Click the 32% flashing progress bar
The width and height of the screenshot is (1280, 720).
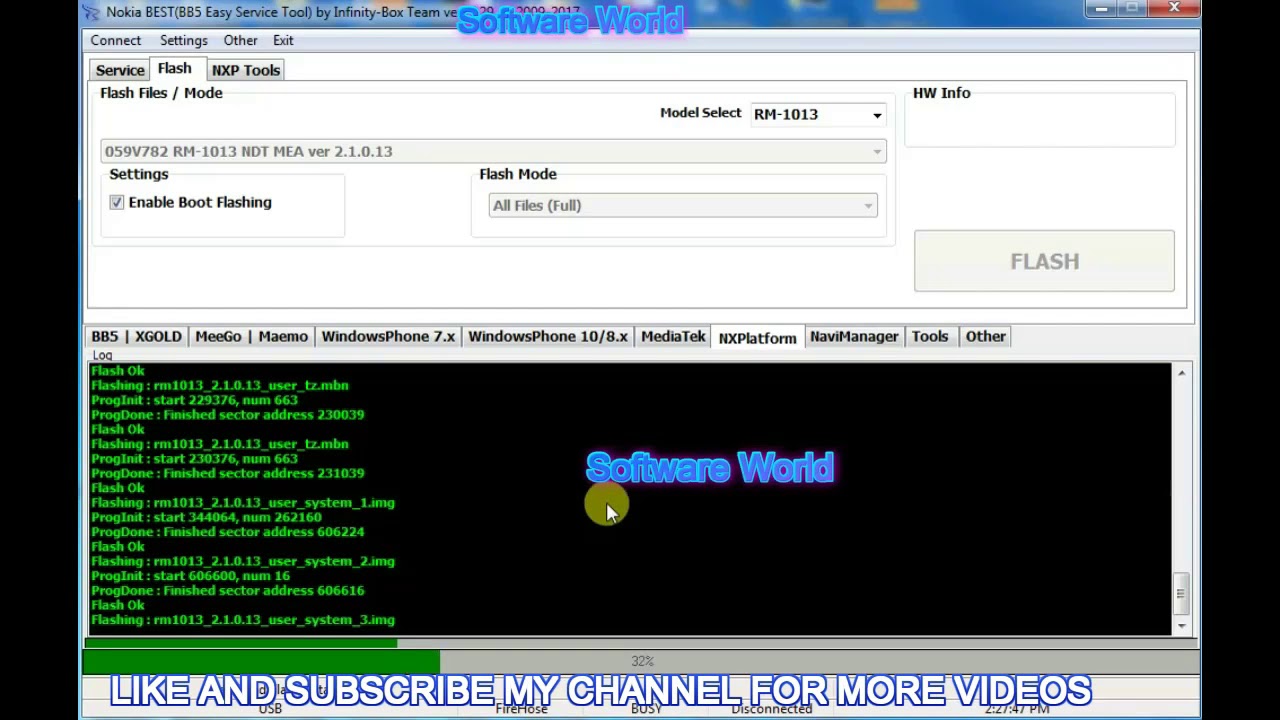point(641,661)
